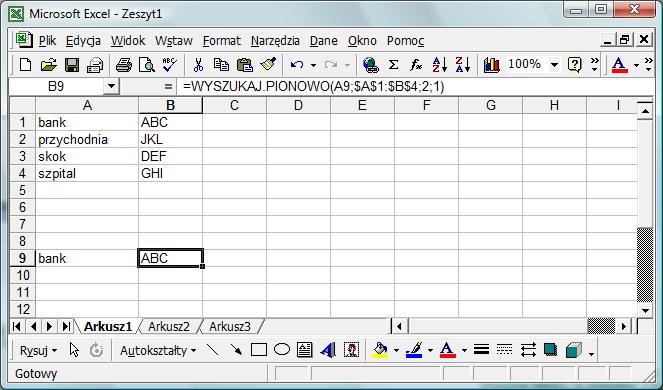The image size is (663, 390).
Task: Open the line color dropdown arrow on the drawing toolbar
Action: pos(430,350)
